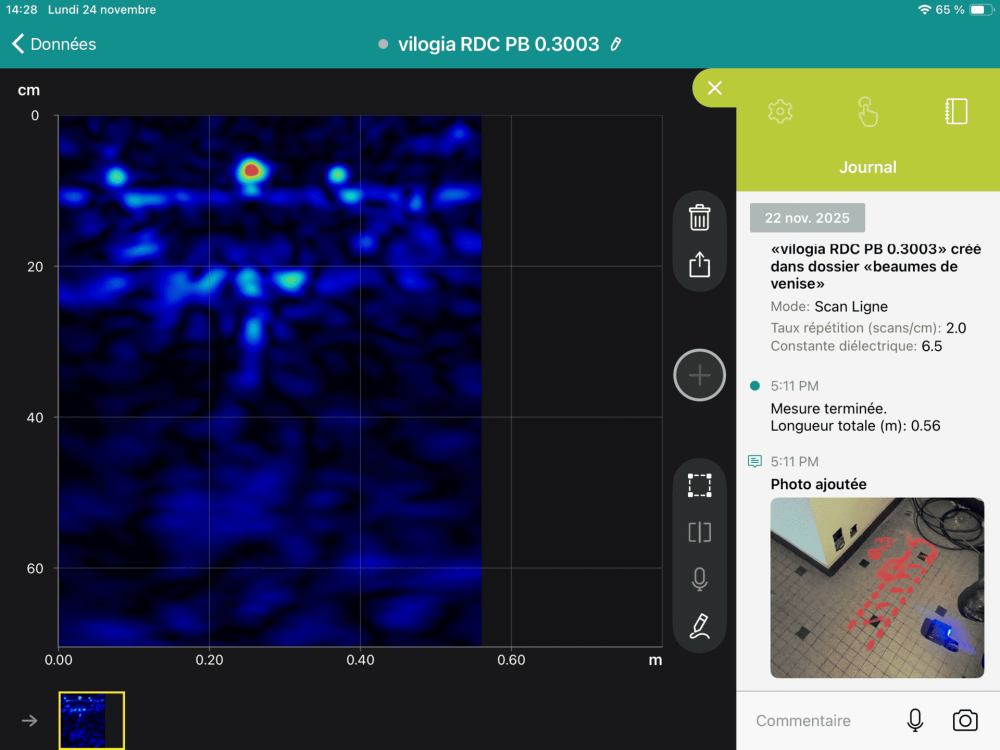This screenshot has width=1000, height=750.
Task: Open the Journal notebook tab
Action: point(956,112)
